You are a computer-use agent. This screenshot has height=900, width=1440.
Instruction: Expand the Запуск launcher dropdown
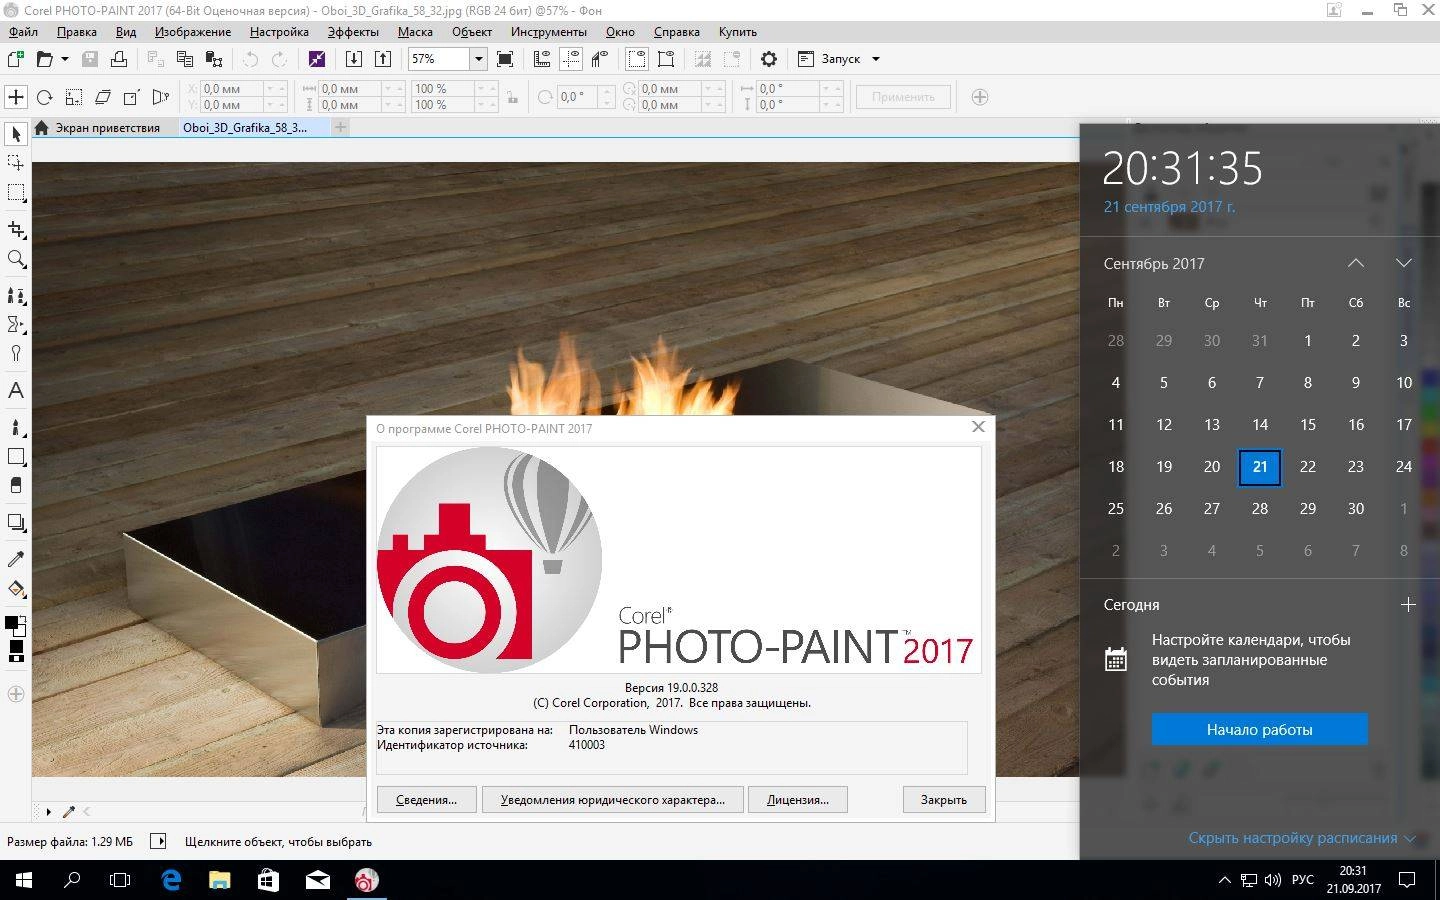coord(876,59)
